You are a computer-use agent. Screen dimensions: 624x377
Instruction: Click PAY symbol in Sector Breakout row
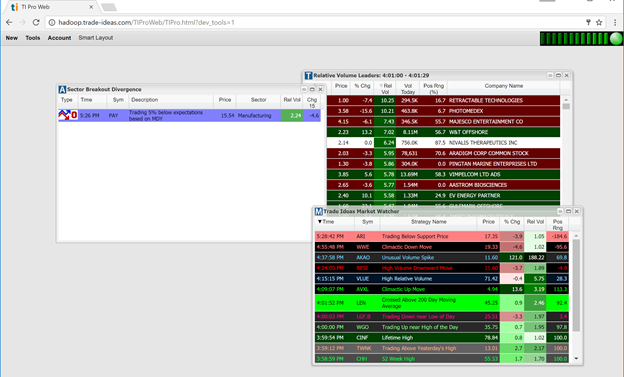pyautogui.click(x=113, y=116)
